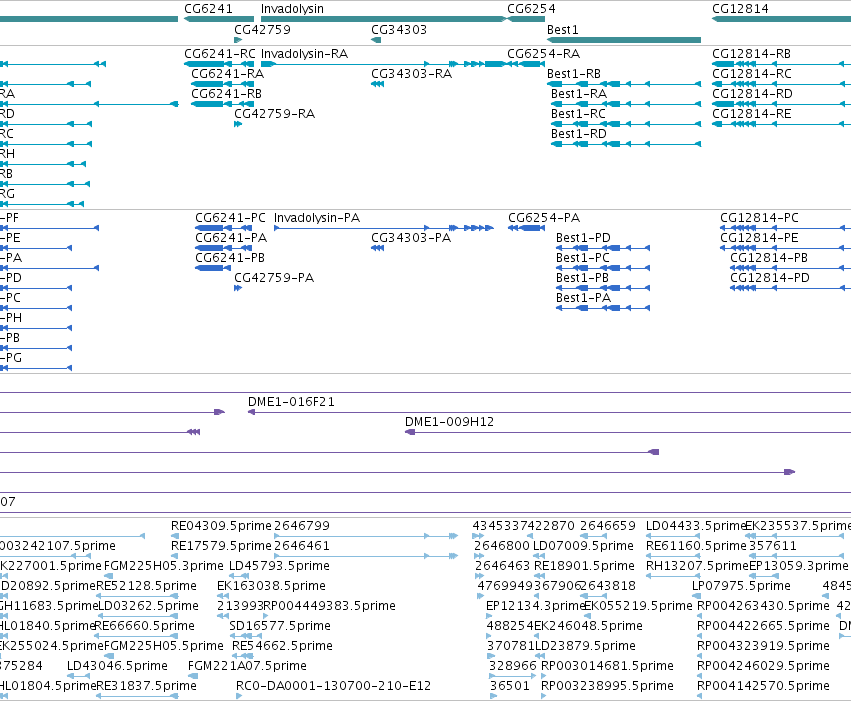
Task: Click EST RE04309.5prime
Action: 221,526
